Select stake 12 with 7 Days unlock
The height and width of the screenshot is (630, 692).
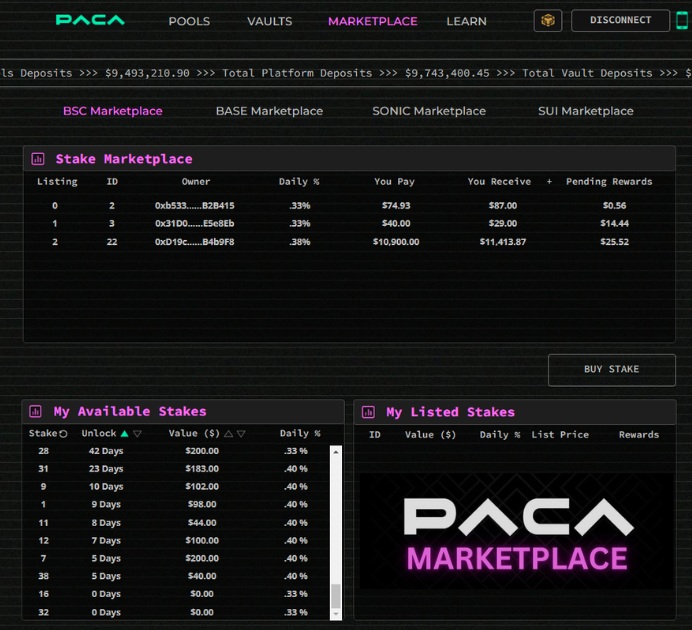[177, 540]
